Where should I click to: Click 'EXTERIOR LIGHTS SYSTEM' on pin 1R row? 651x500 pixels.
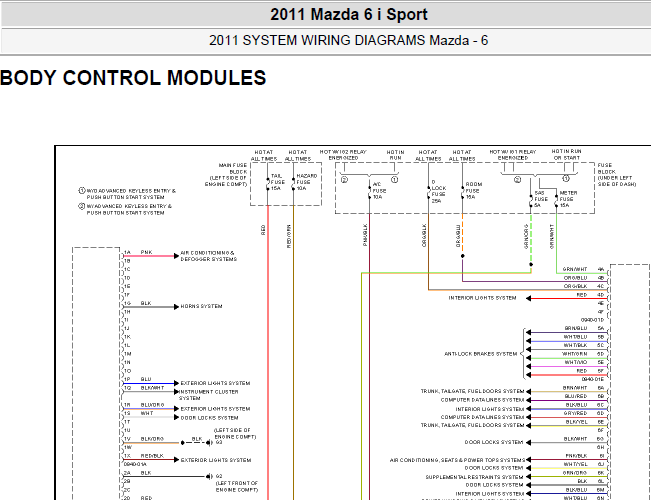point(215,409)
